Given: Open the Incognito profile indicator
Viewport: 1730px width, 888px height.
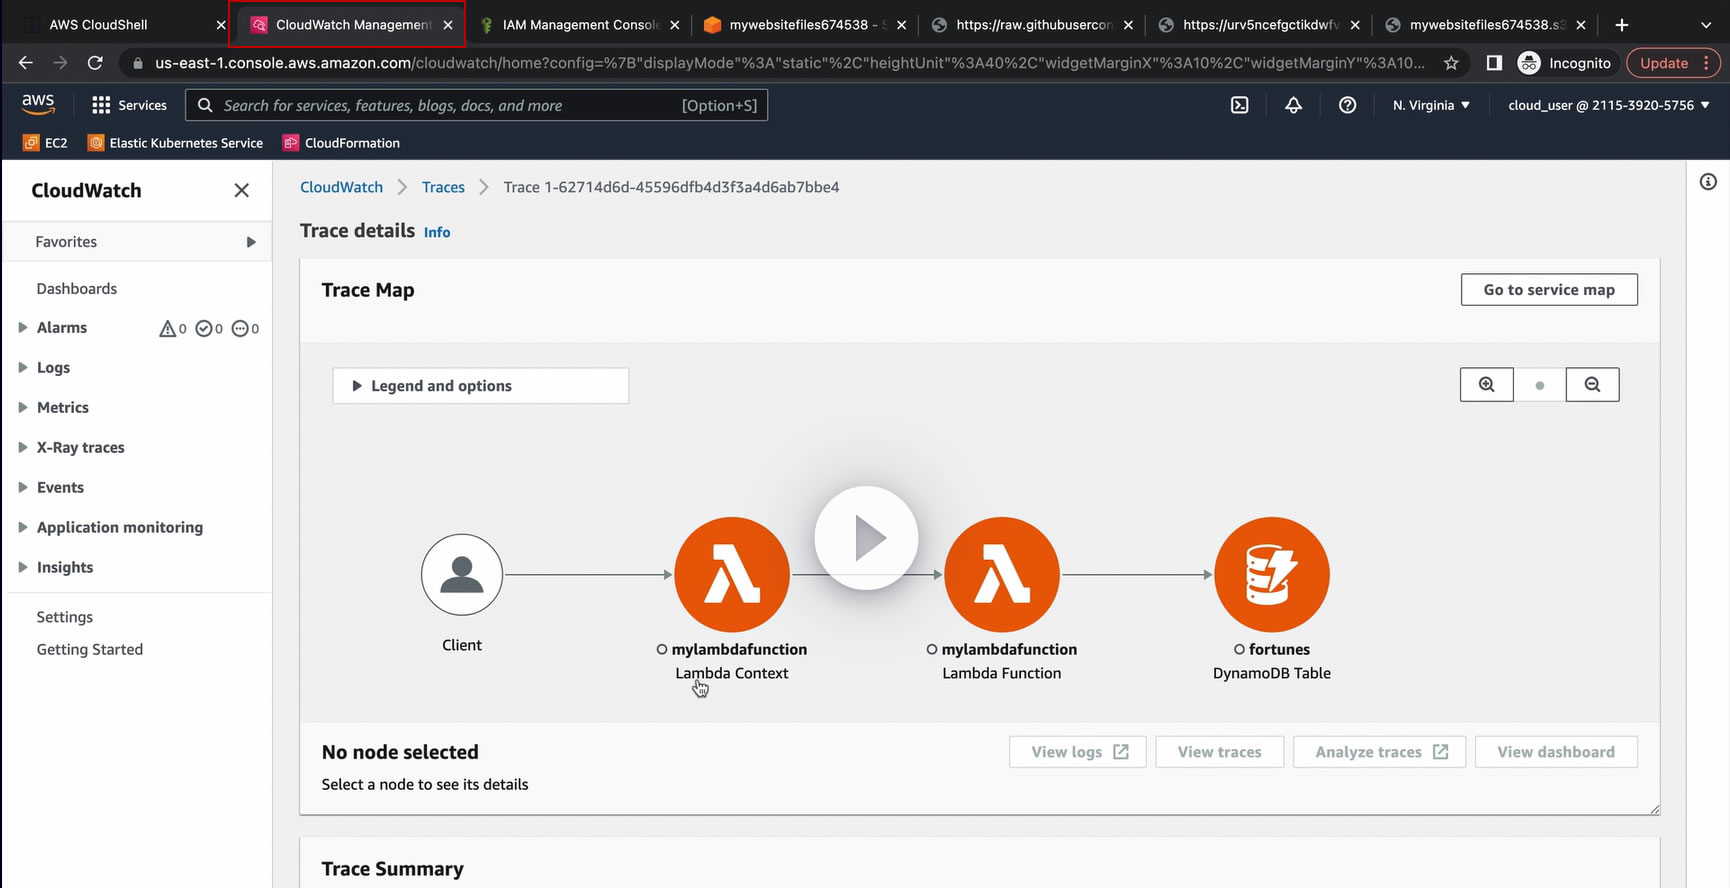Looking at the screenshot, I should (x=1564, y=63).
